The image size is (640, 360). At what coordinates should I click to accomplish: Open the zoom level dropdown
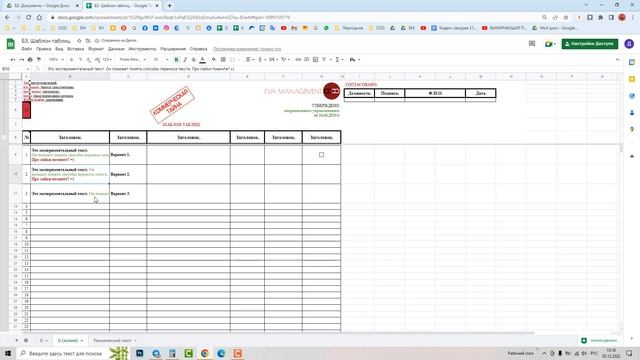point(56,60)
